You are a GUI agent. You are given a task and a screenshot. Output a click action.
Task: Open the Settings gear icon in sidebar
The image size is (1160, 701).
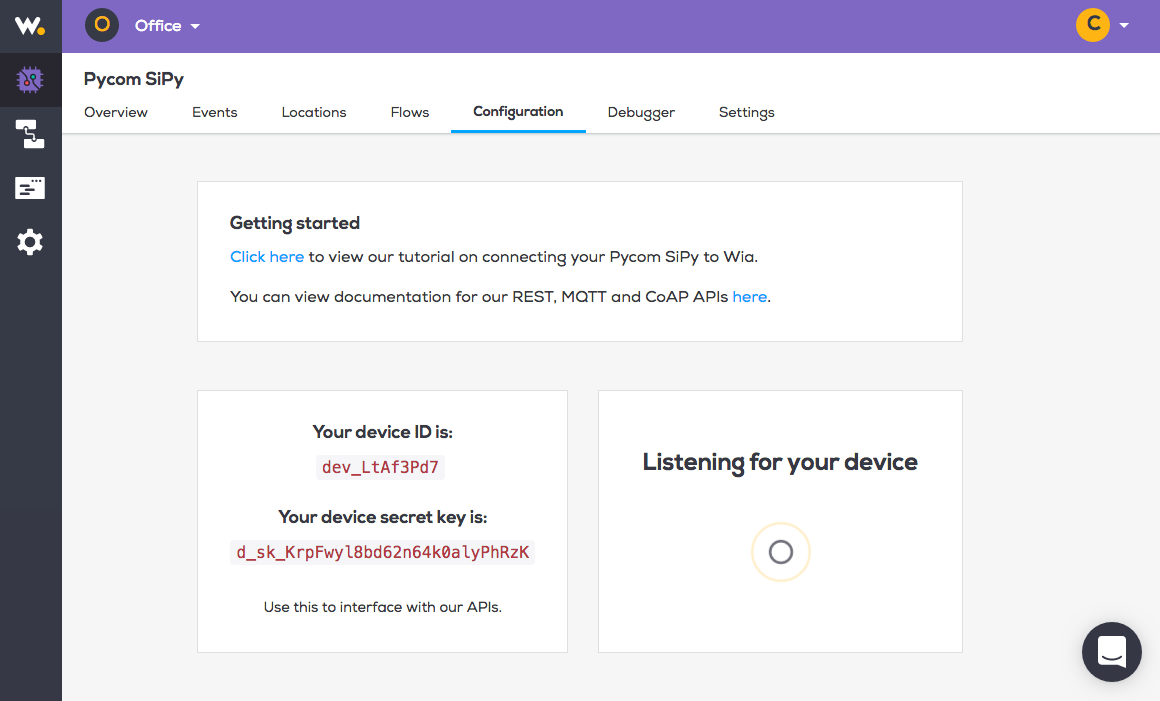coord(30,242)
